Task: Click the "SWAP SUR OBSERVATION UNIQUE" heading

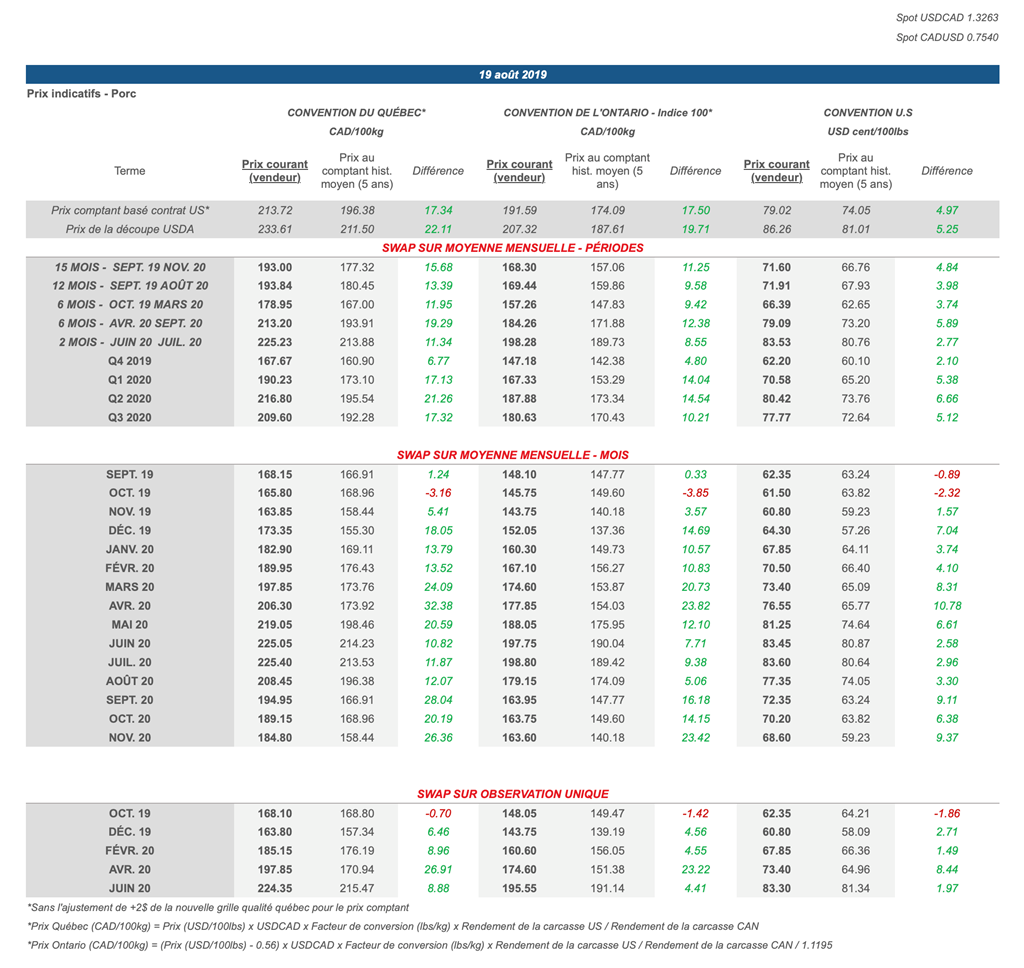Action: tap(512, 793)
